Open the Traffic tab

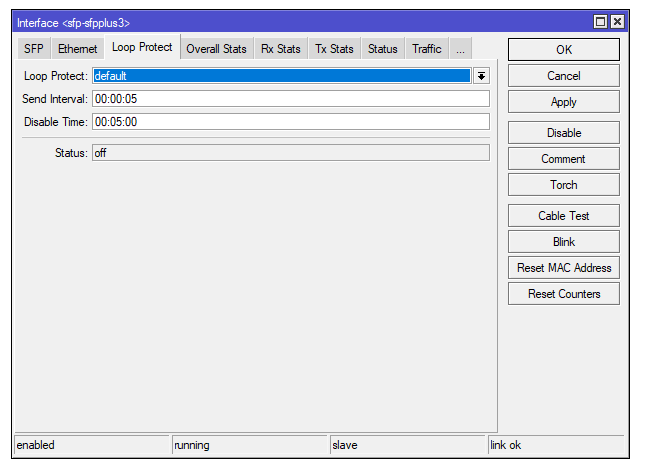[x=427, y=49]
